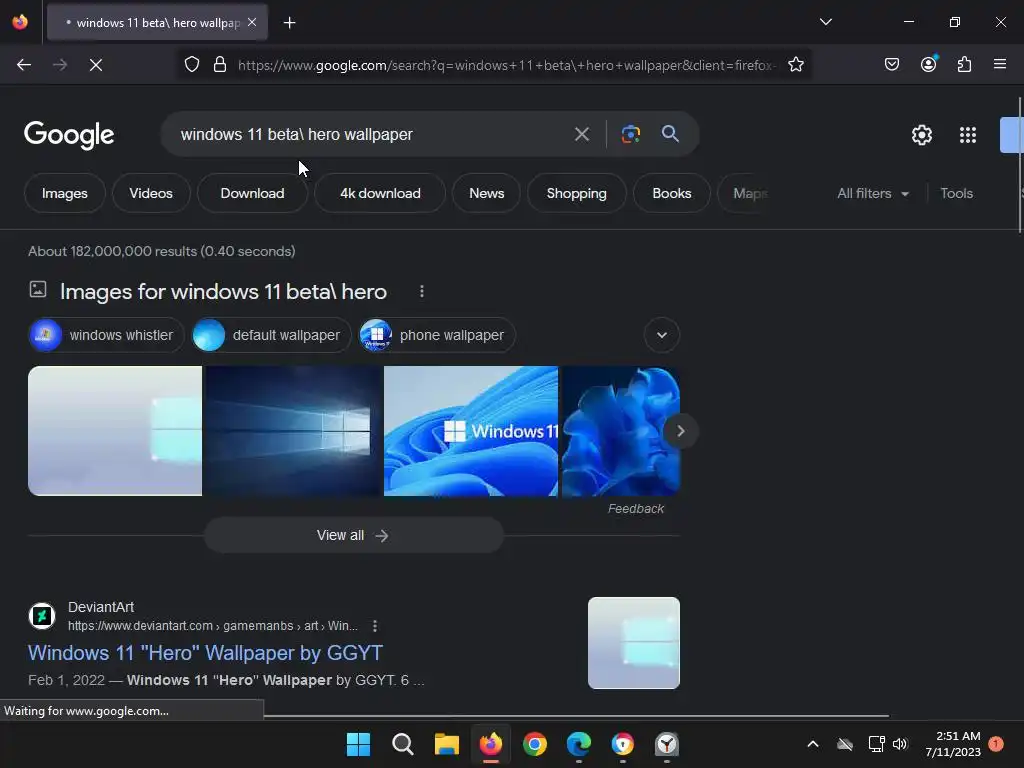1024x768 pixels.
Task: Select the Download filter chip
Action: (x=252, y=193)
